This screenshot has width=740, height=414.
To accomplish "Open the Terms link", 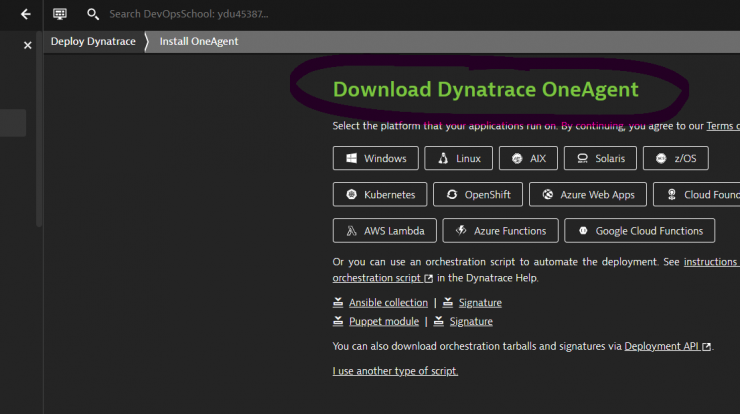I will pos(723,126).
